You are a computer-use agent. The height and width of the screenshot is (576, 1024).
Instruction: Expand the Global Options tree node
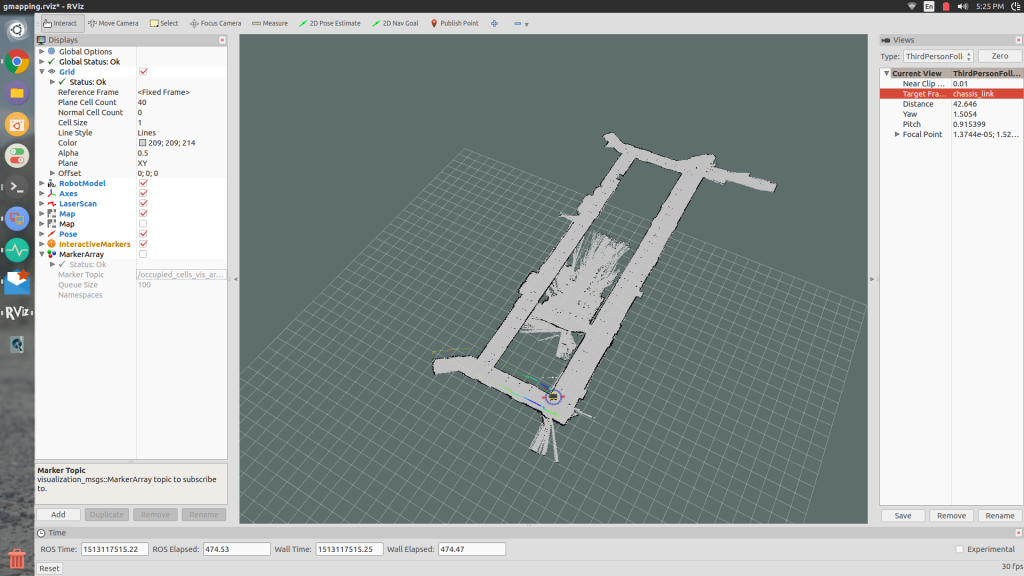[x=42, y=52]
